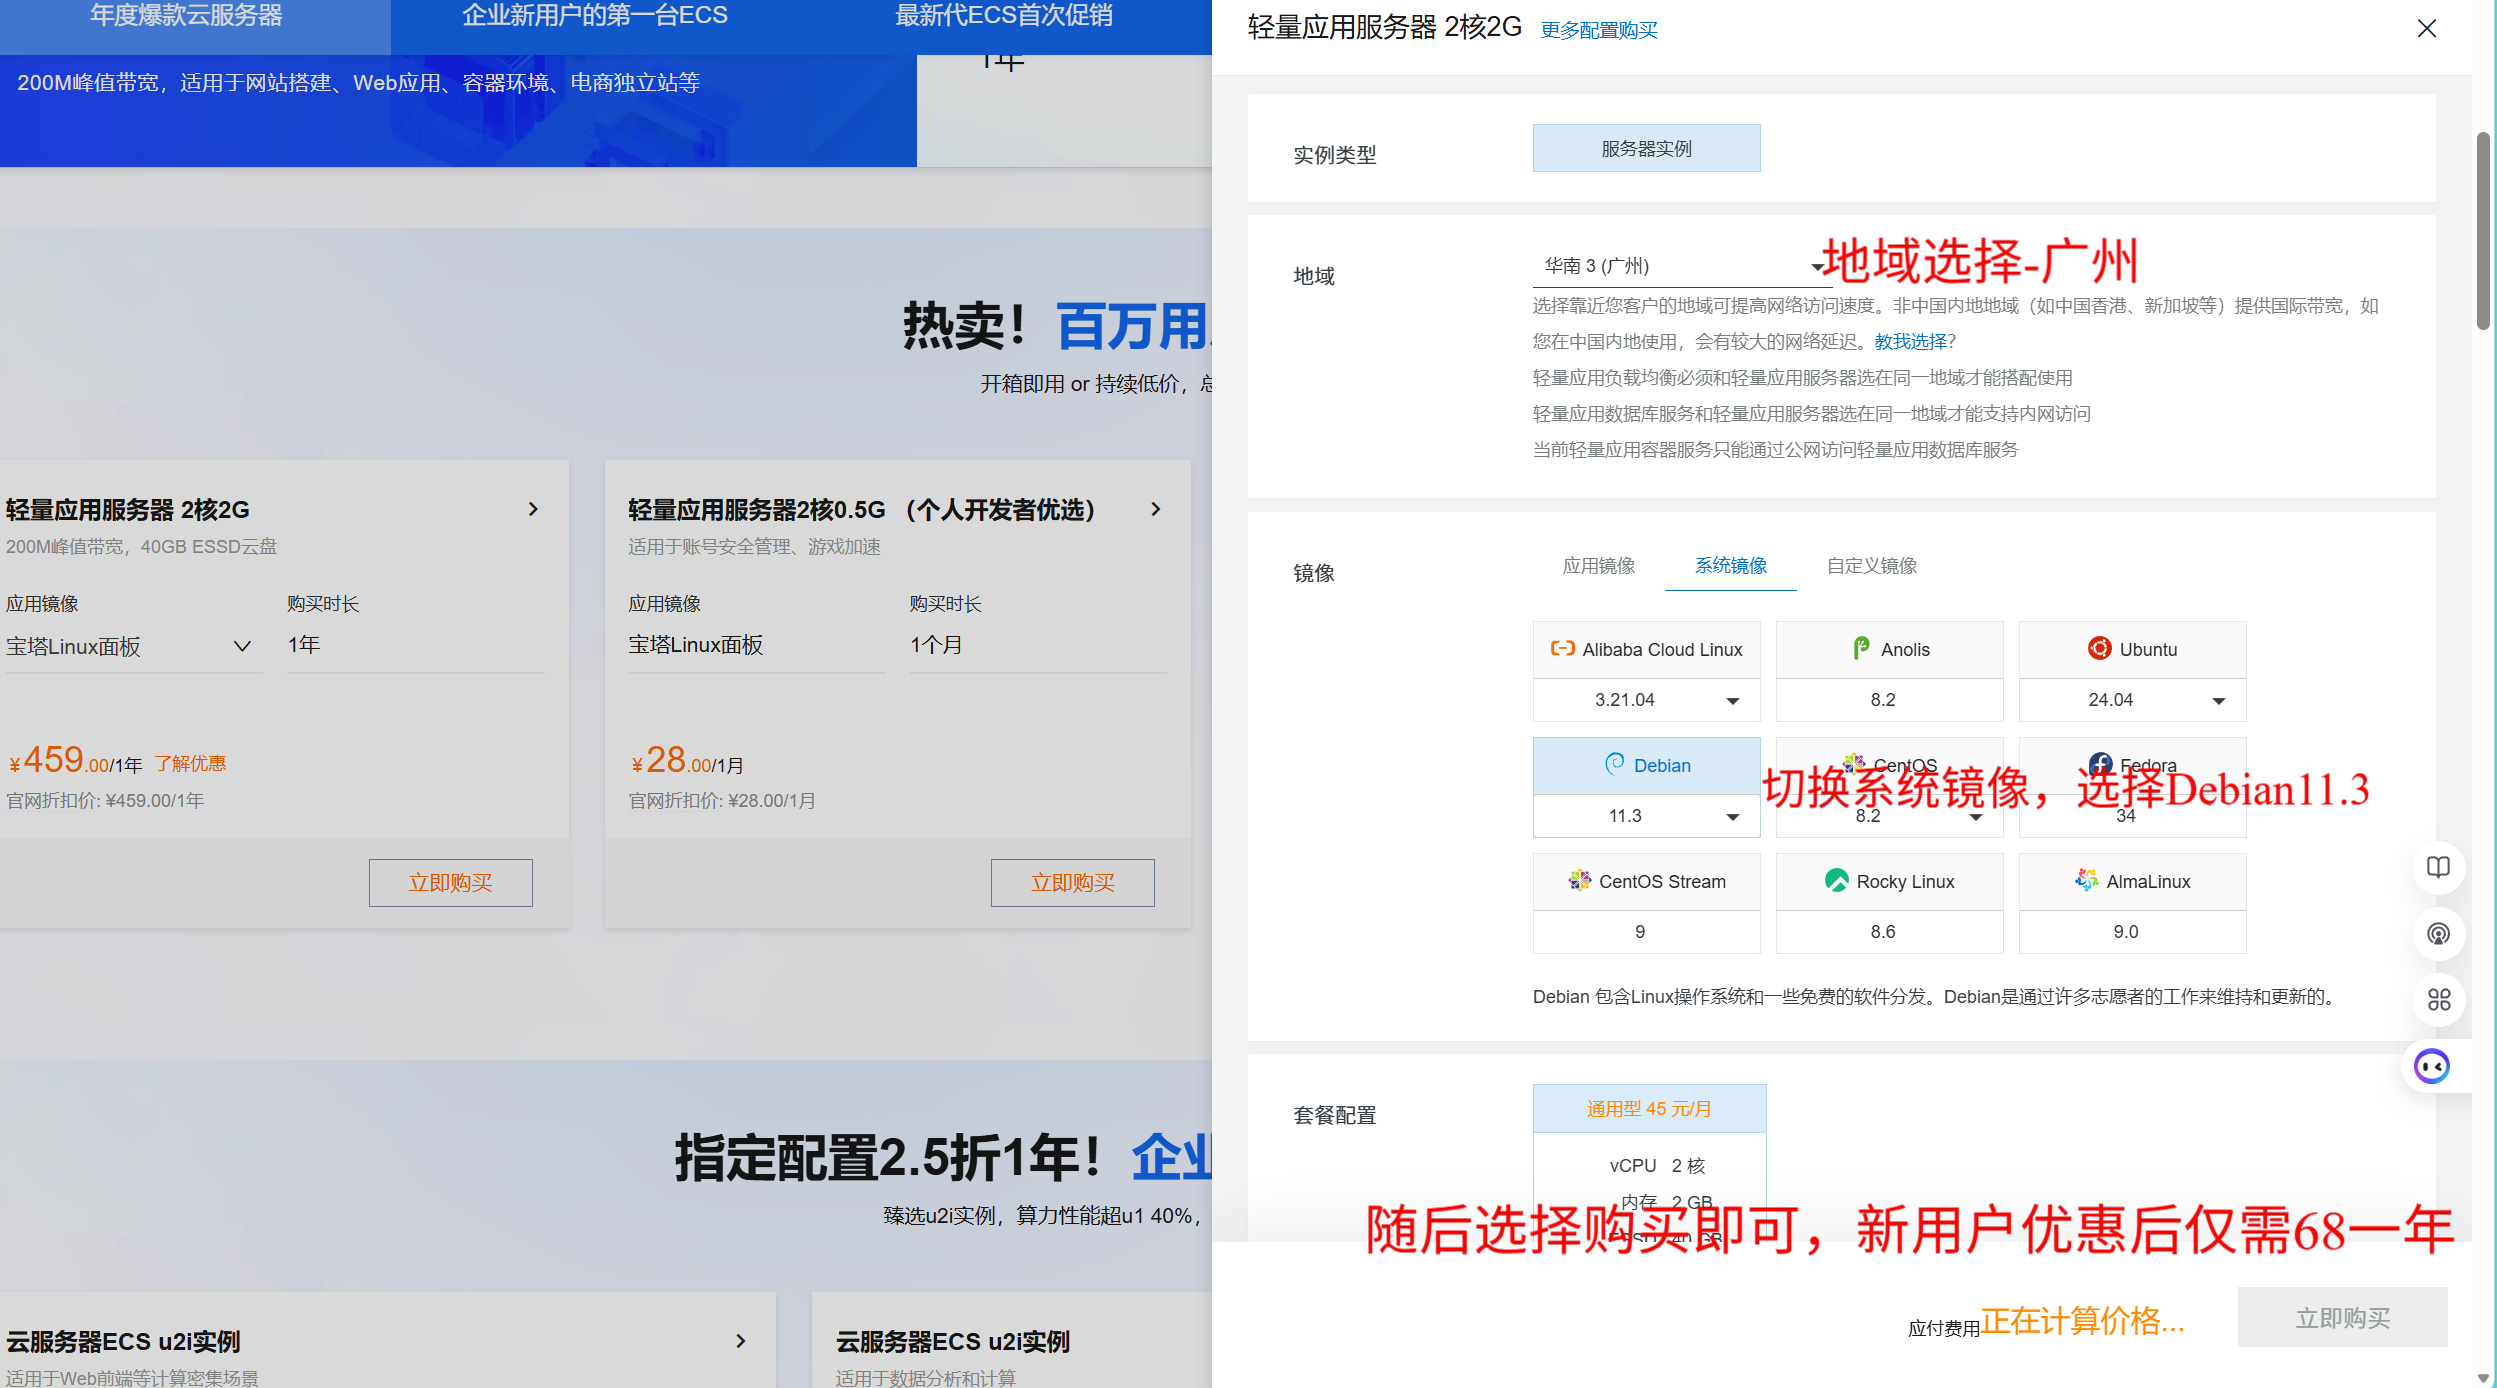
Task: Open the 更多配置购买 link
Action: click(1598, 31)
